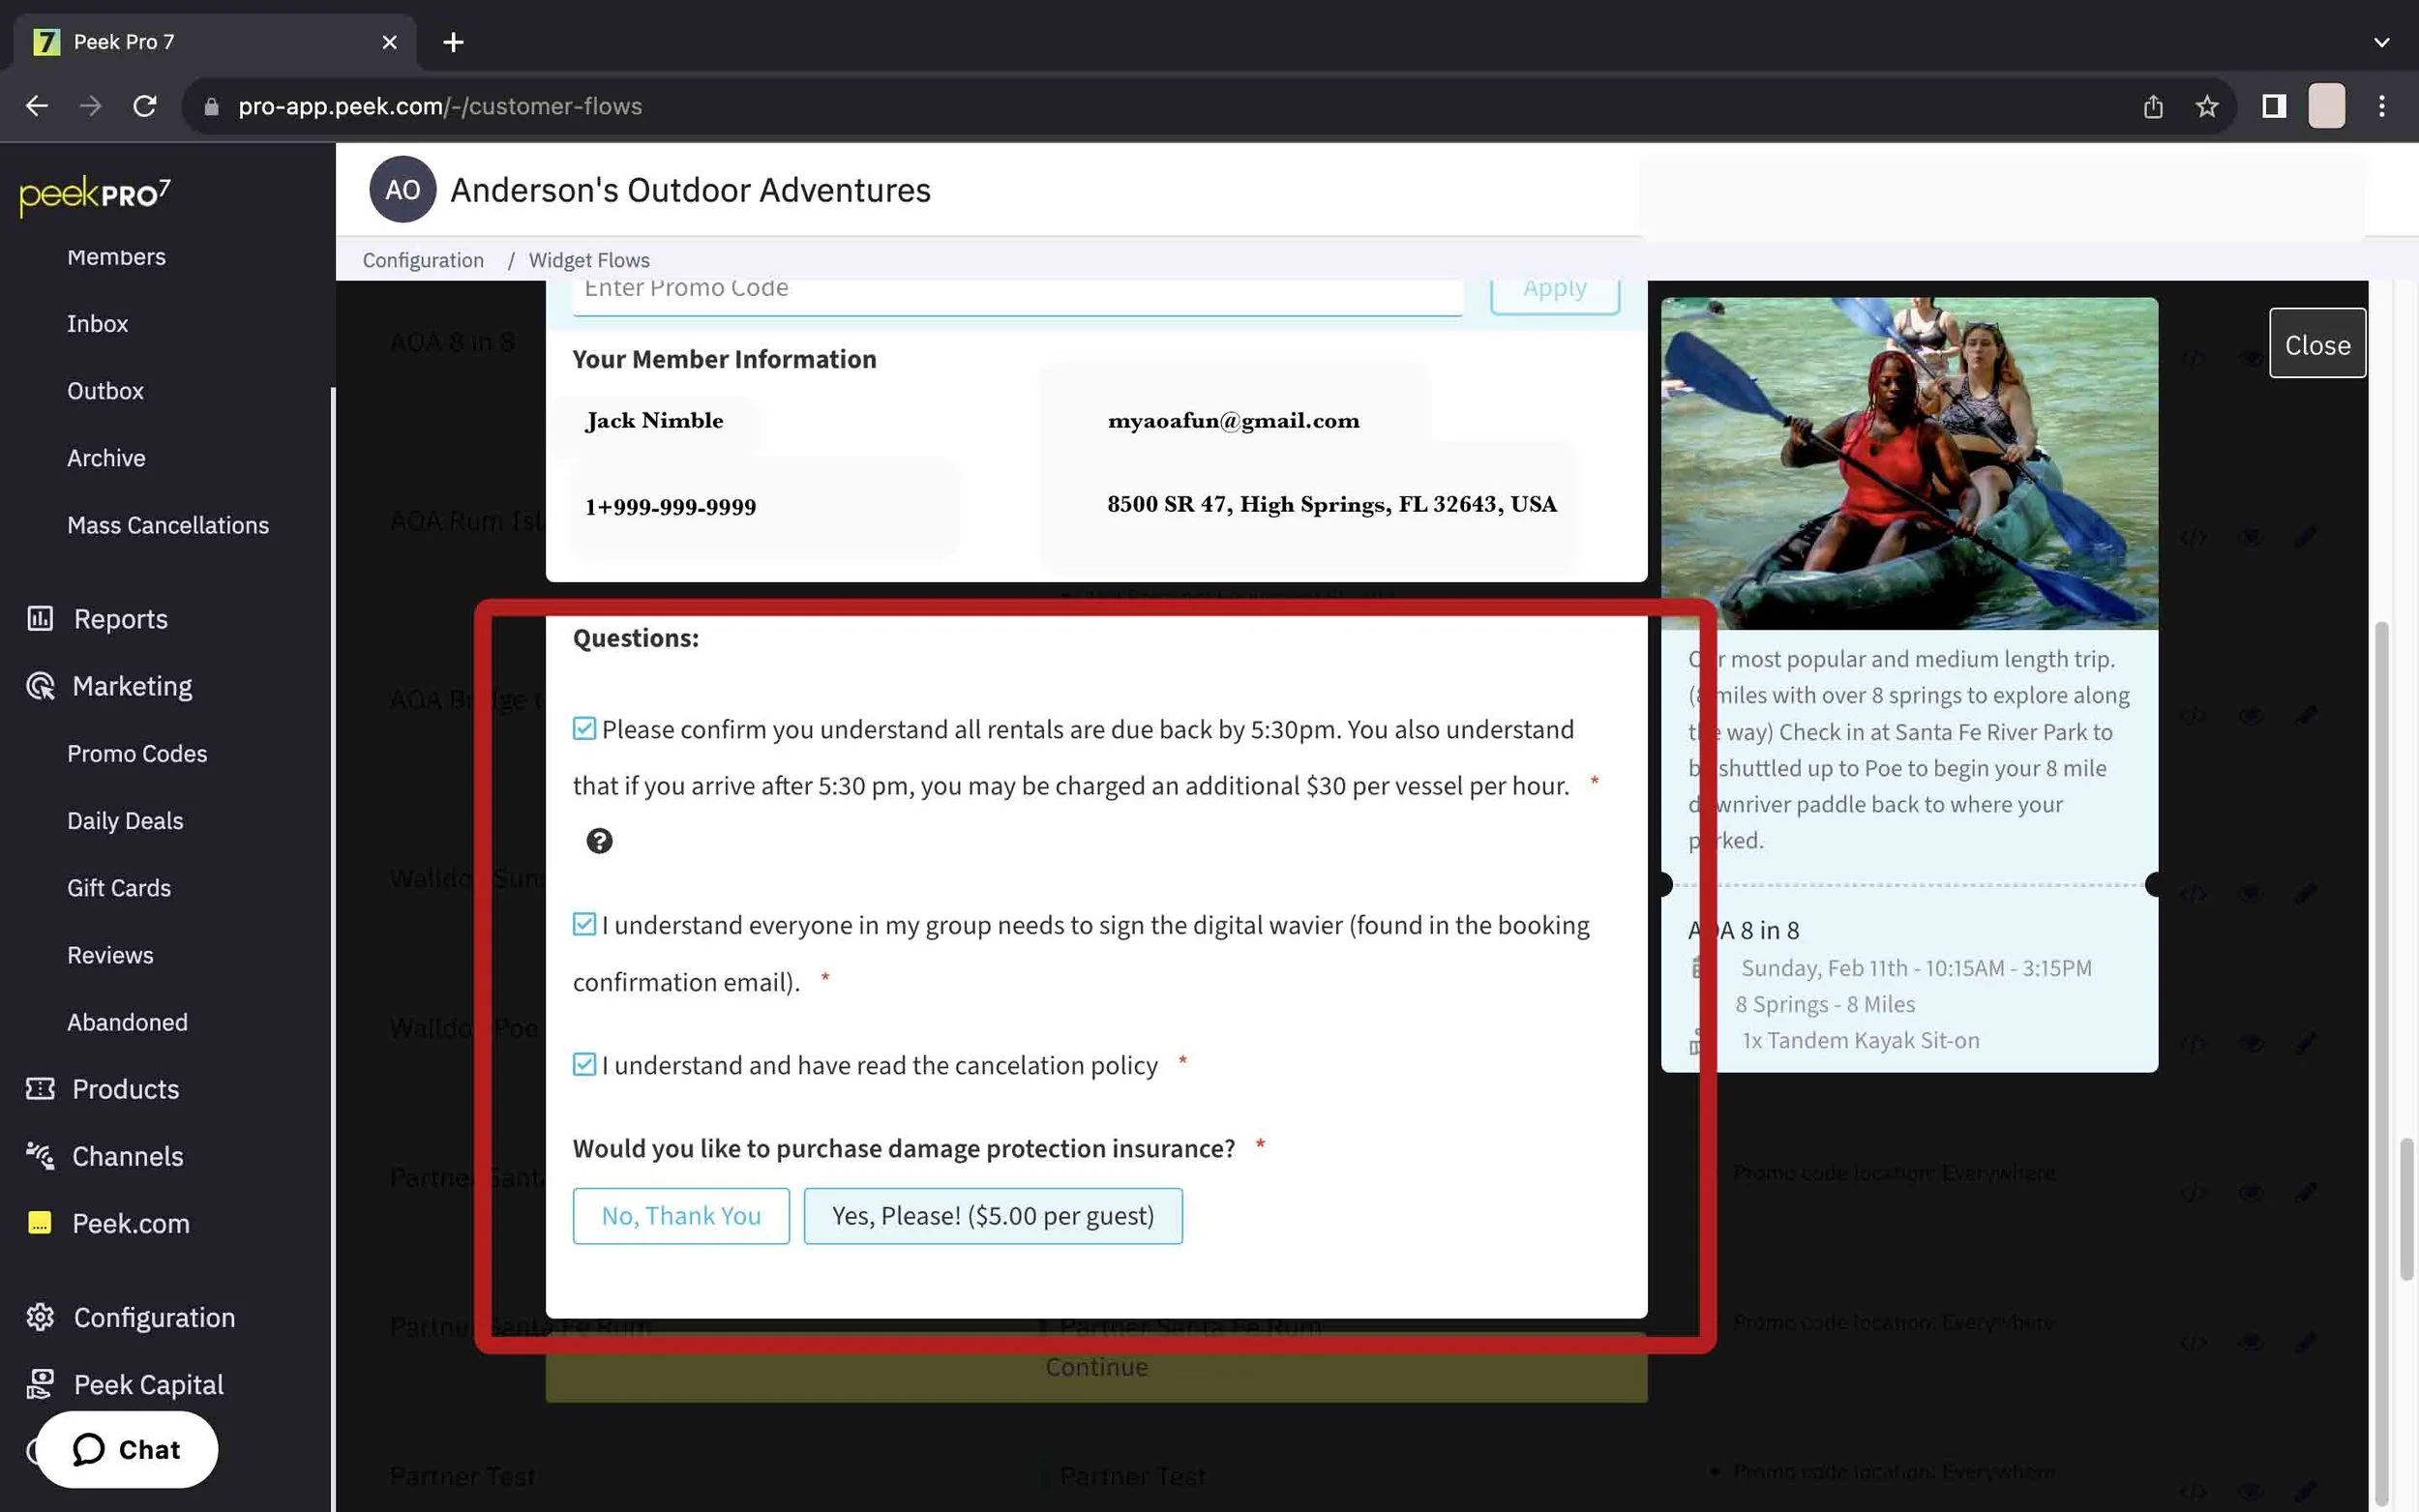Click the Marketing sidebar icon
This screenshot has width=2419, height=1512.
coord(40,686)
